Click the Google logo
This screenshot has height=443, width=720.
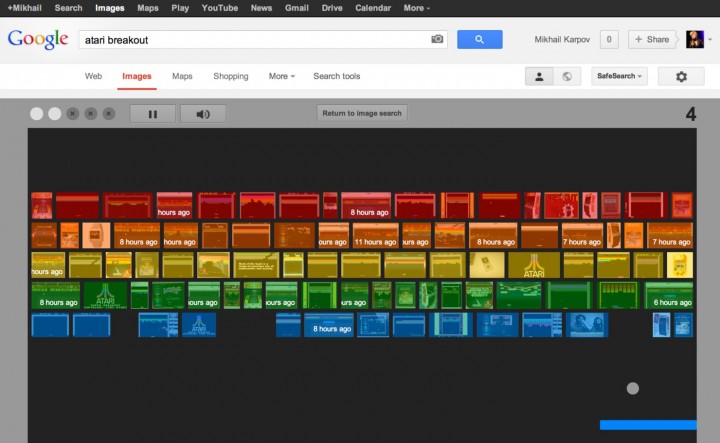[x=38, y=39]
